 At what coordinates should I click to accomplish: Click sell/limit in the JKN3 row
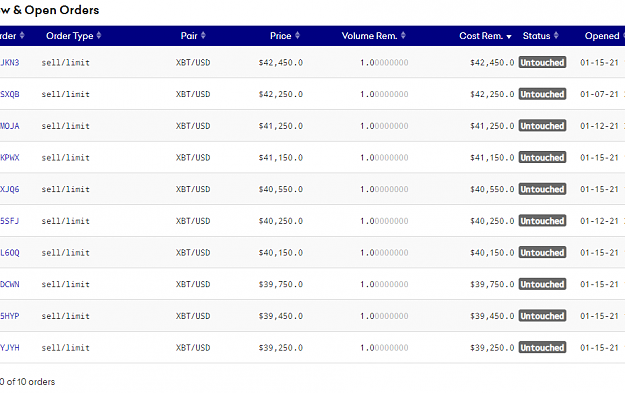65,63
